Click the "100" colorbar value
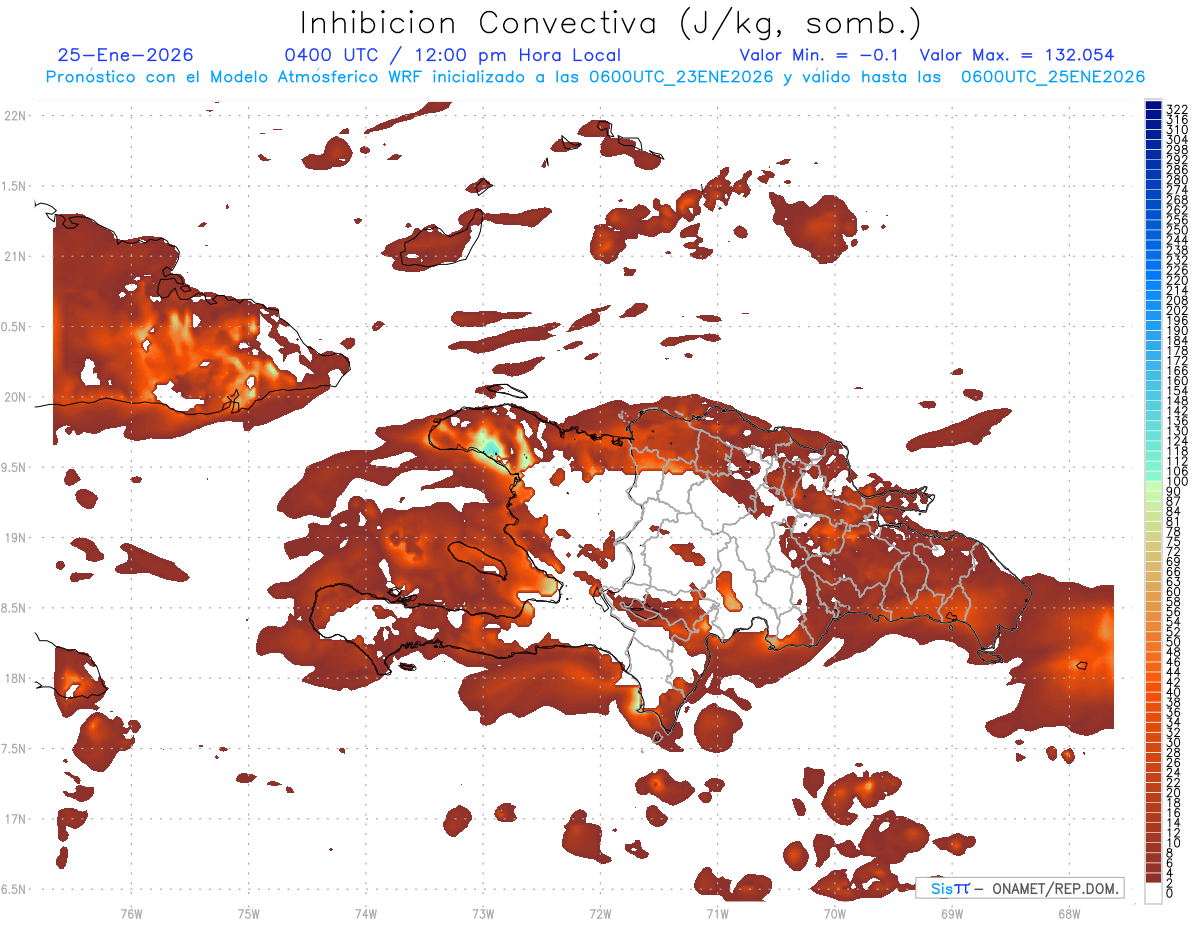The image size is (1200, 927). click(x=1177, y=482)
